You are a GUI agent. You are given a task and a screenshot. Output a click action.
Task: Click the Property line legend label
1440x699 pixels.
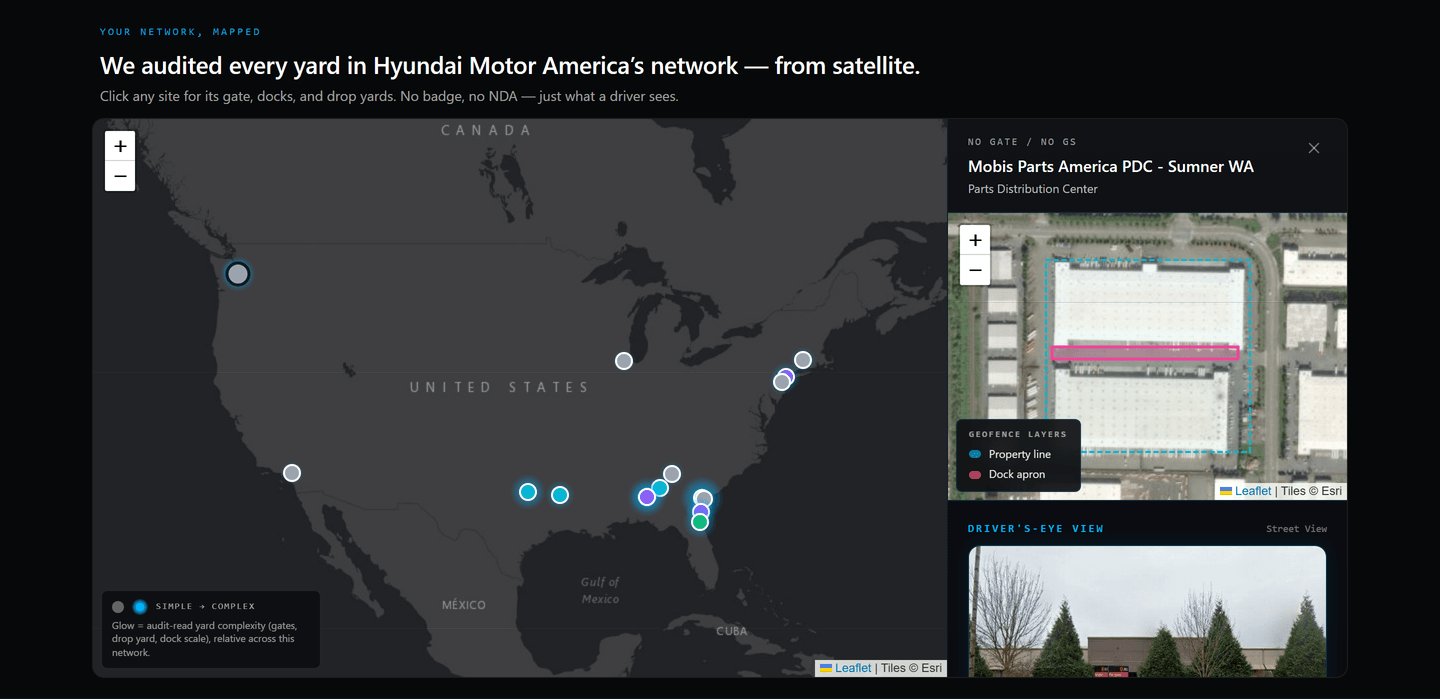click(1020, 454)
